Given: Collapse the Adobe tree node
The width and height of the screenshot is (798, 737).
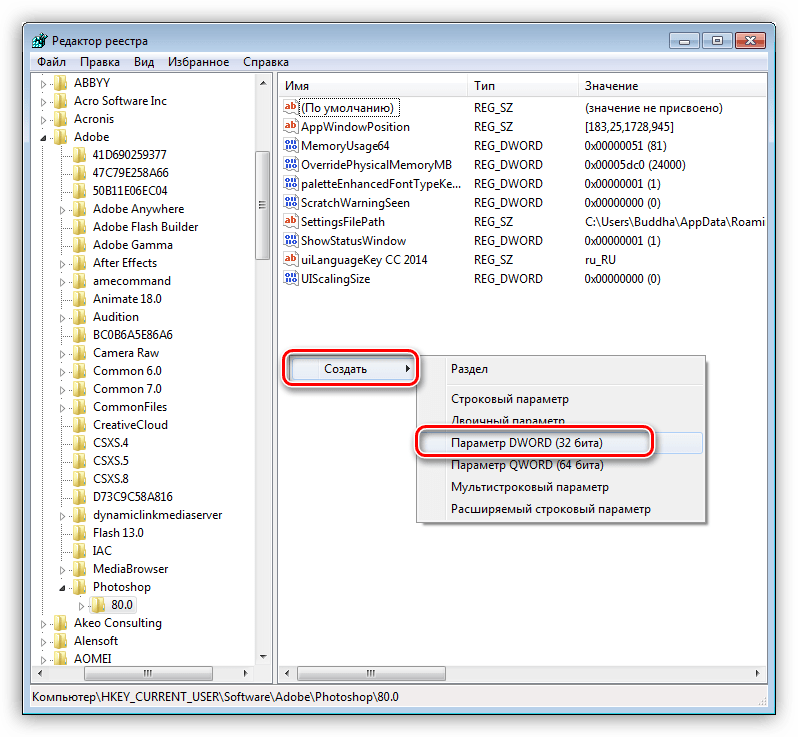Looking at the screenshot, I should [43, 137].
